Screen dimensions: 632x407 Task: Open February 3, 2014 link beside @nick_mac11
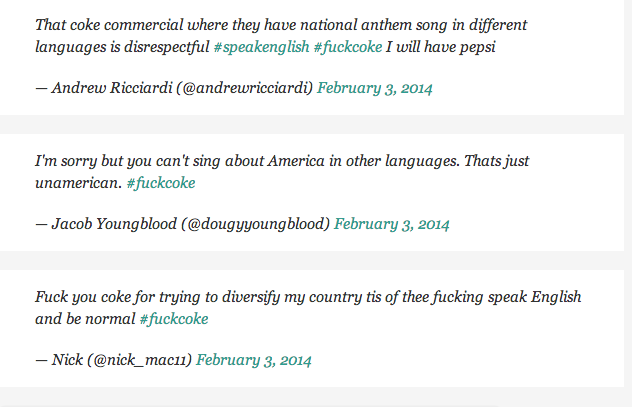254,361
